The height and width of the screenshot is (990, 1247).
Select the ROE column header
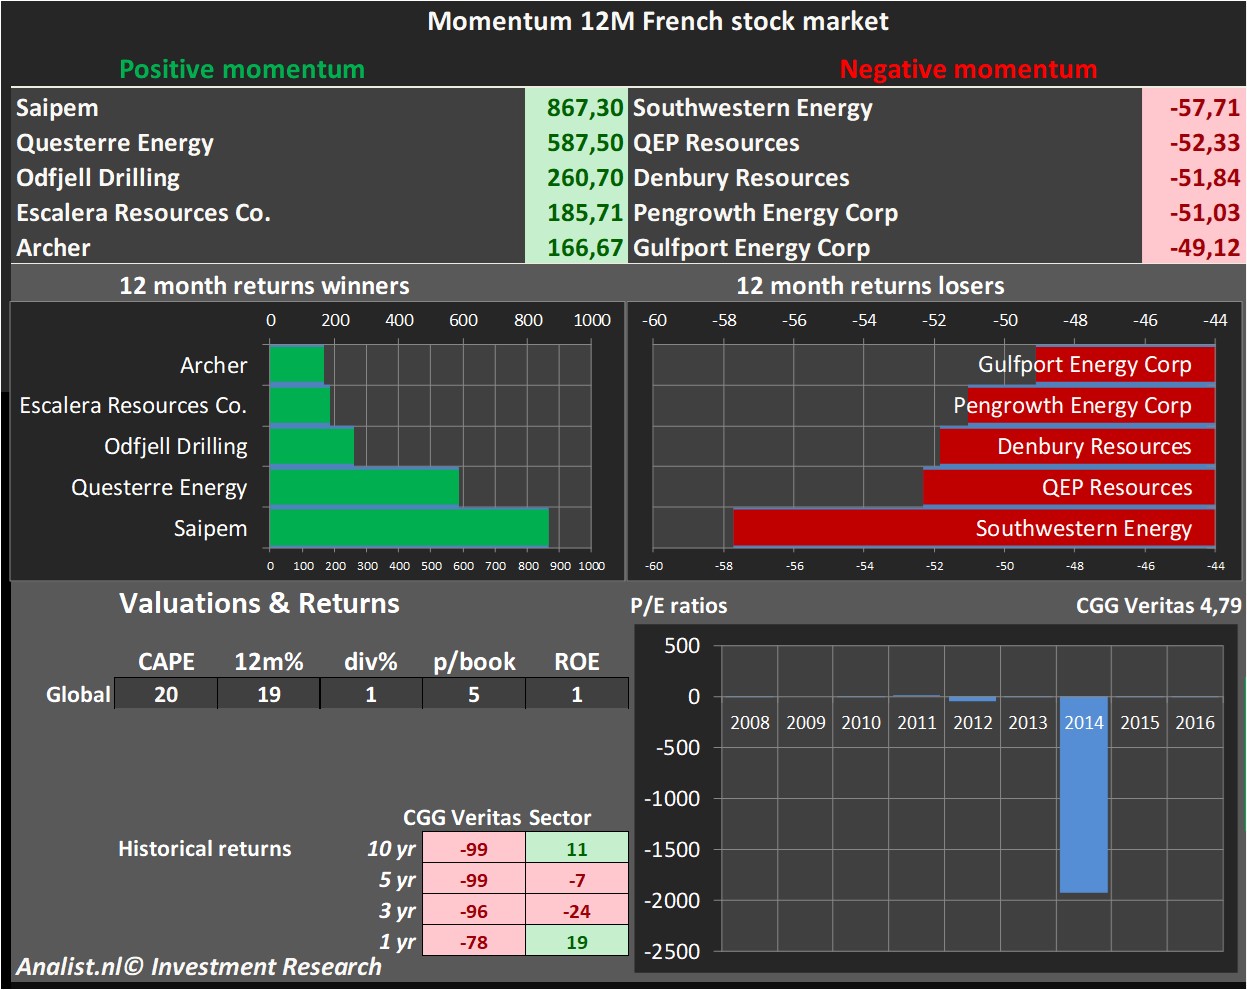pyautogui.click(x=577, y=662)
